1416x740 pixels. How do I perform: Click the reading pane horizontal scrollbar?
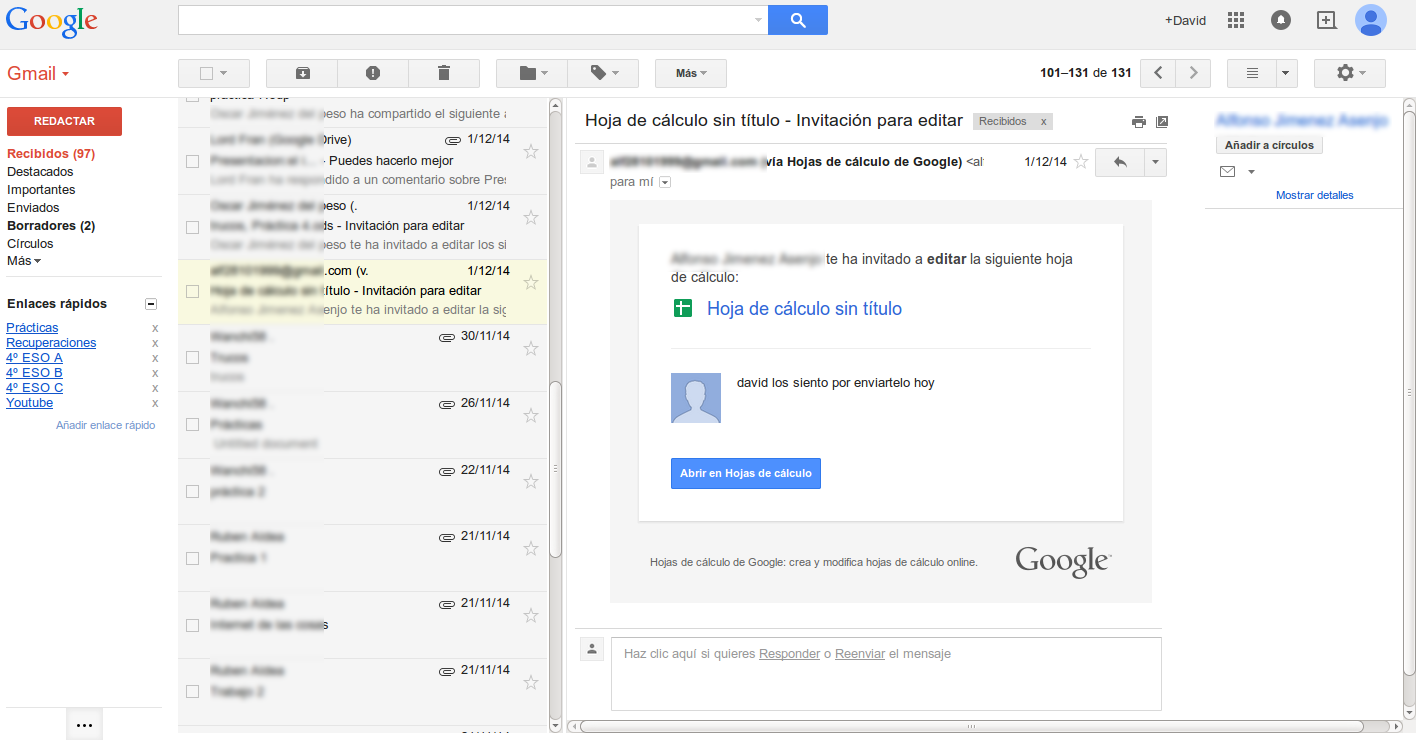[x=970, y=726]
